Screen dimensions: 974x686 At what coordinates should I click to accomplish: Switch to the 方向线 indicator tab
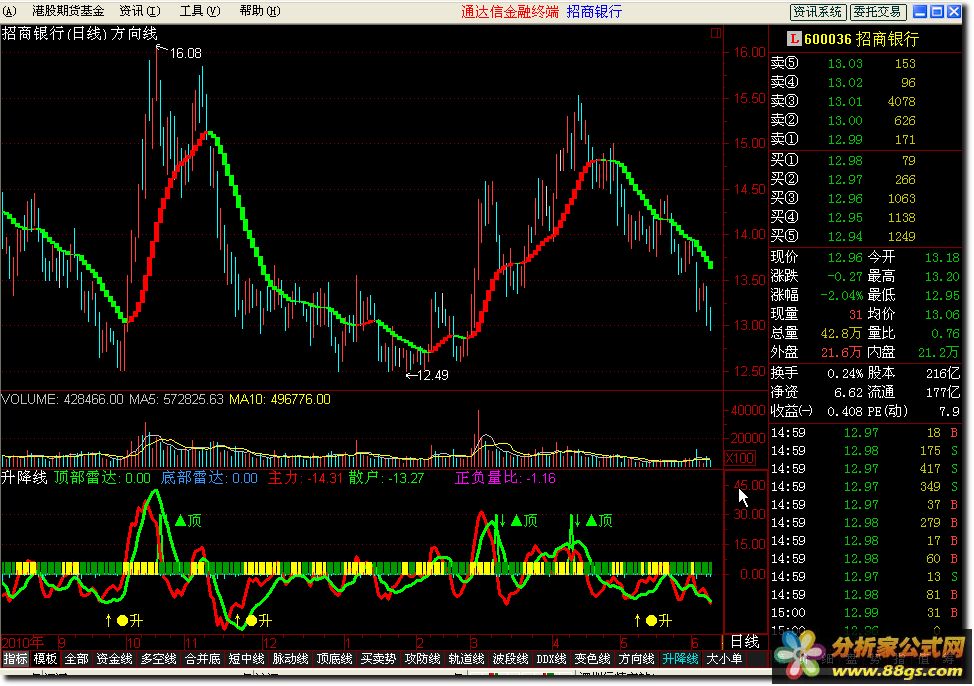636,658
